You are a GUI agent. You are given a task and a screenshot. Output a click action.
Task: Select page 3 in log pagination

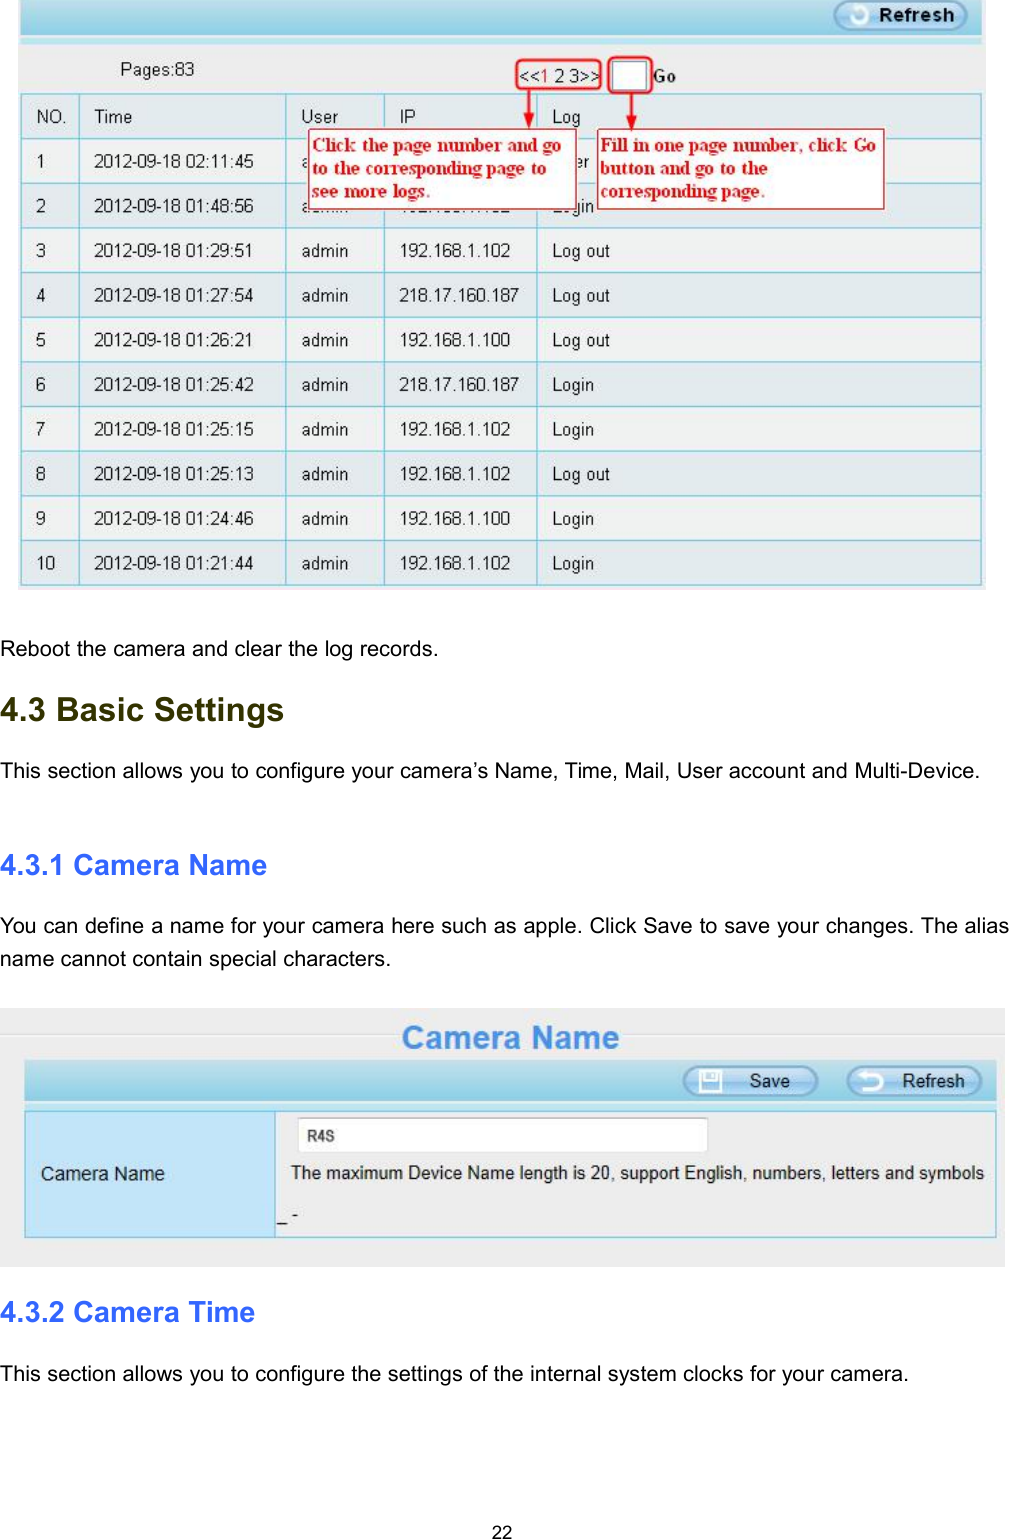point(571,75)
